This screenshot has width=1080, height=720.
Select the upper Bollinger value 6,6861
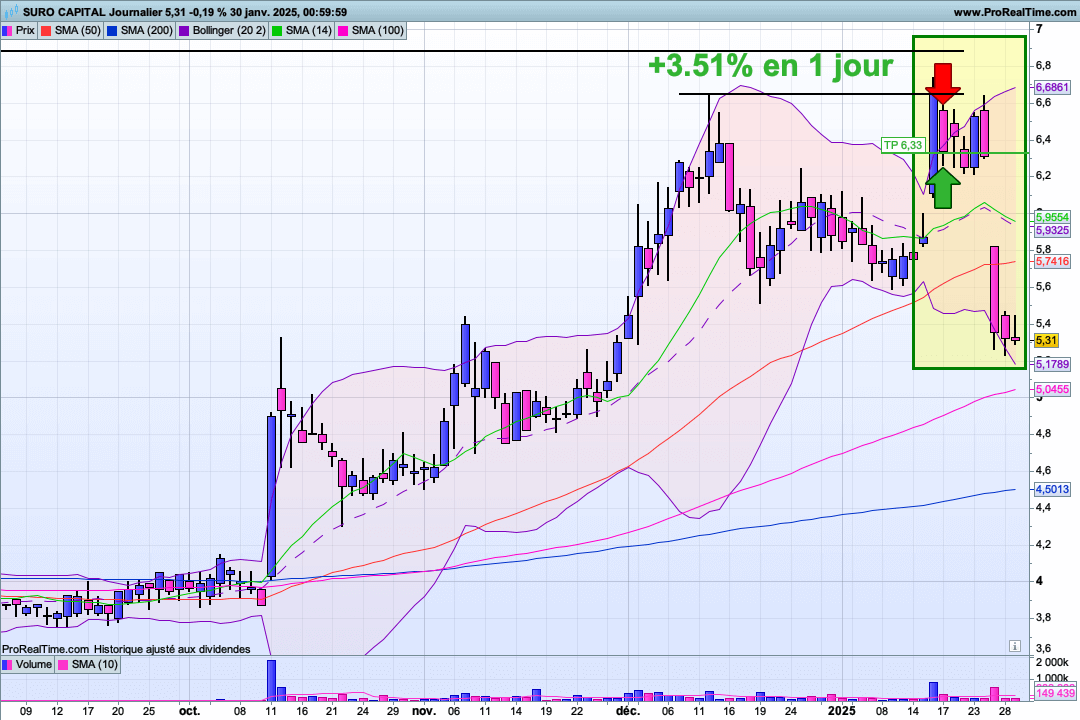coord(1052,88)
